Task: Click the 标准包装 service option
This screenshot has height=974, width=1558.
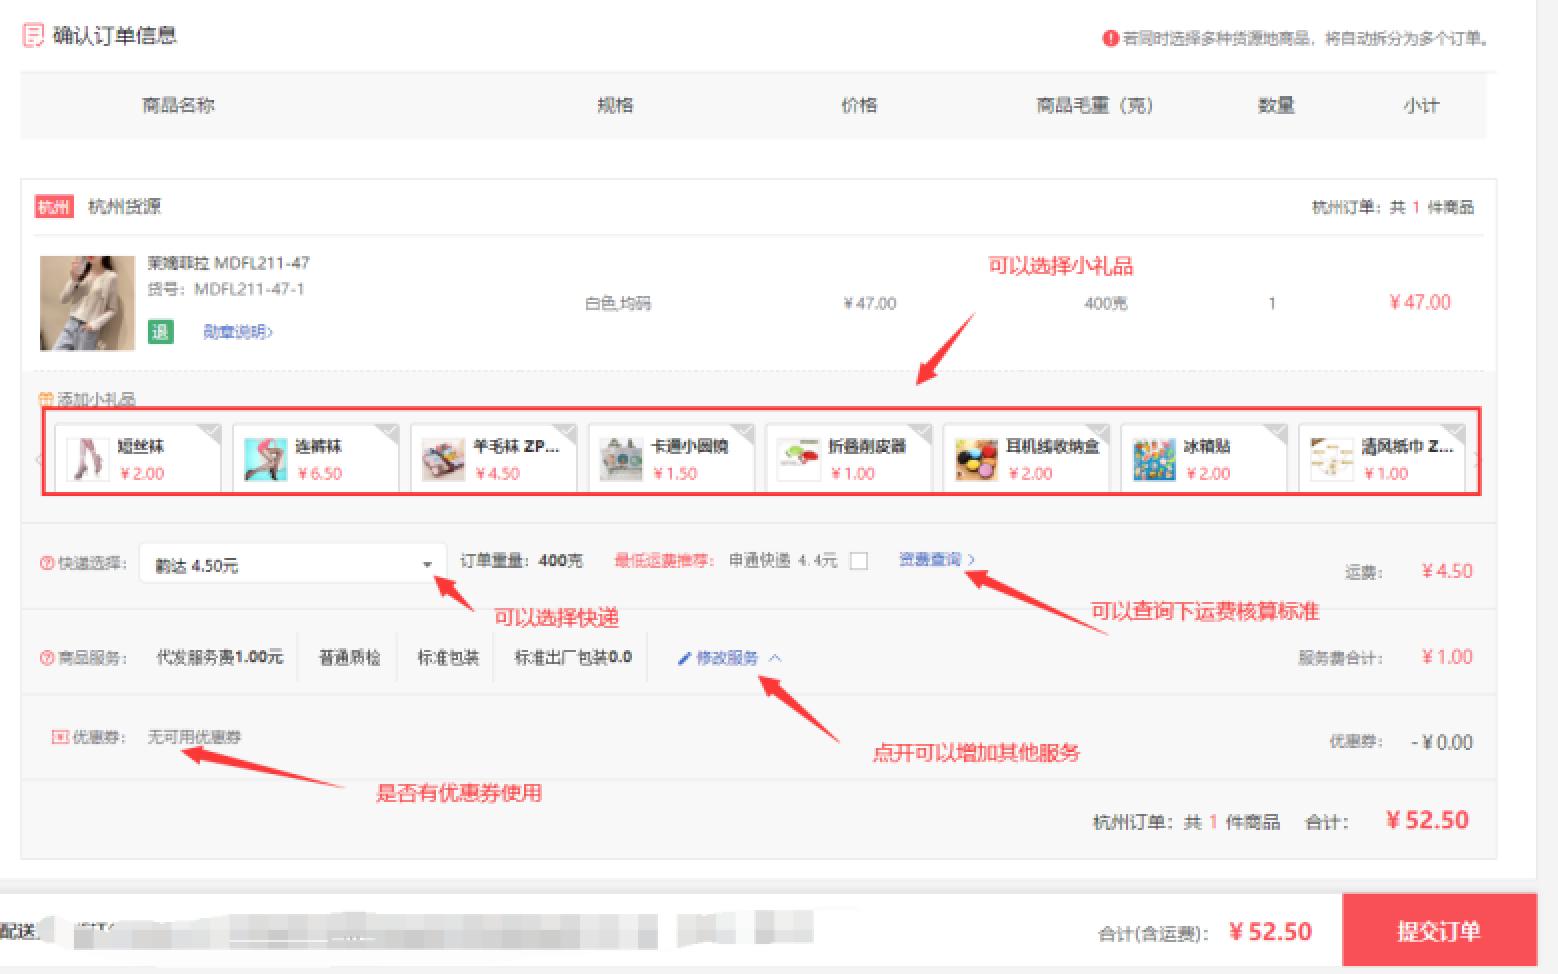Action: (447, 658)
